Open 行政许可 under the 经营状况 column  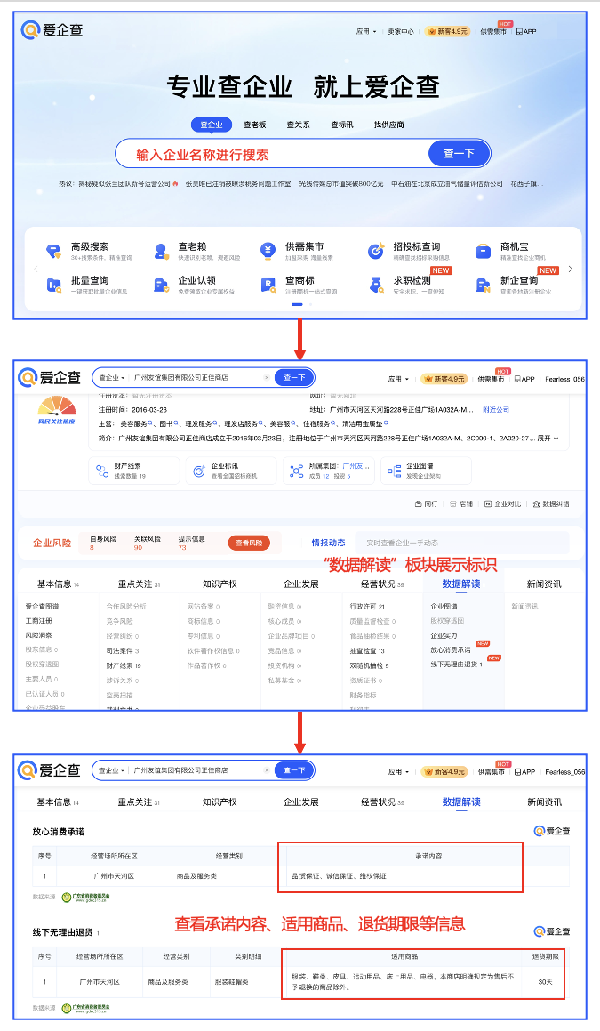[x=367, y=606]
